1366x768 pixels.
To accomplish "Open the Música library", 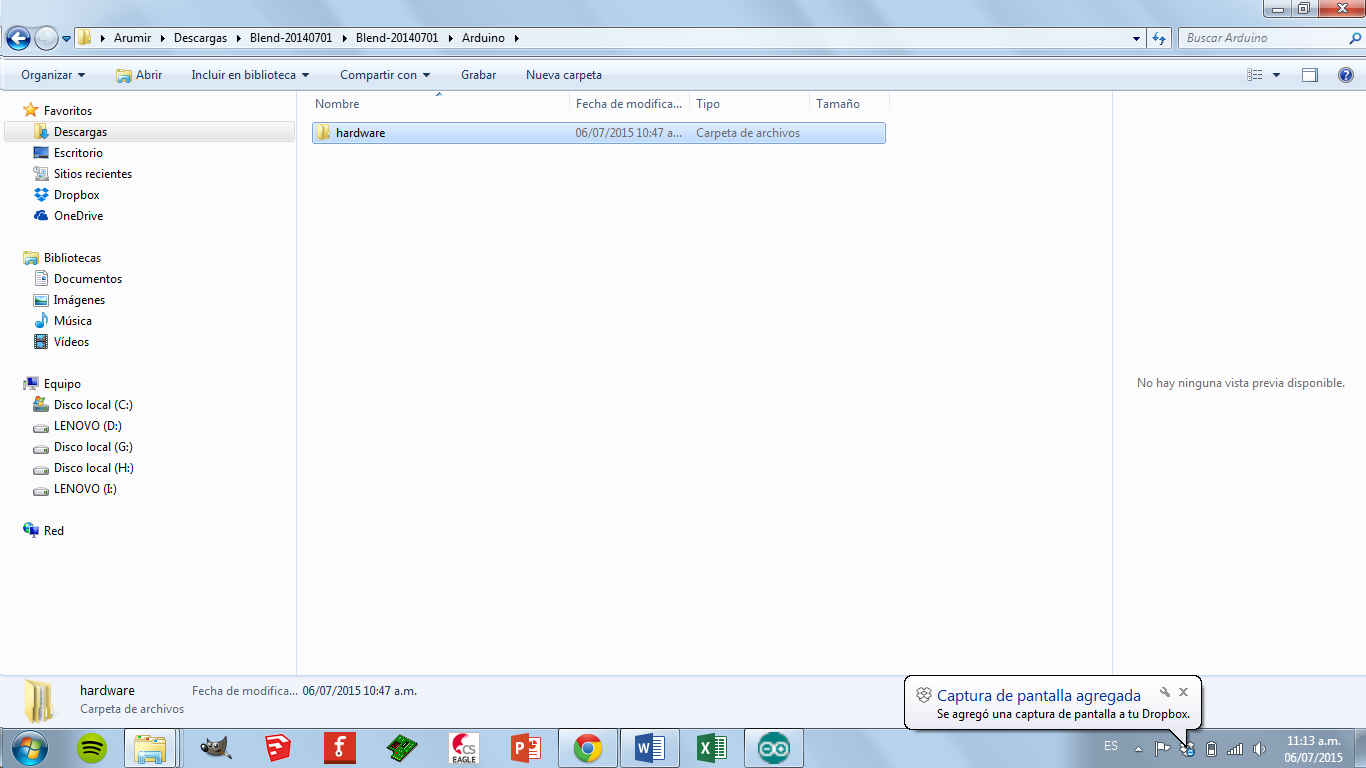I will [73, 321].
